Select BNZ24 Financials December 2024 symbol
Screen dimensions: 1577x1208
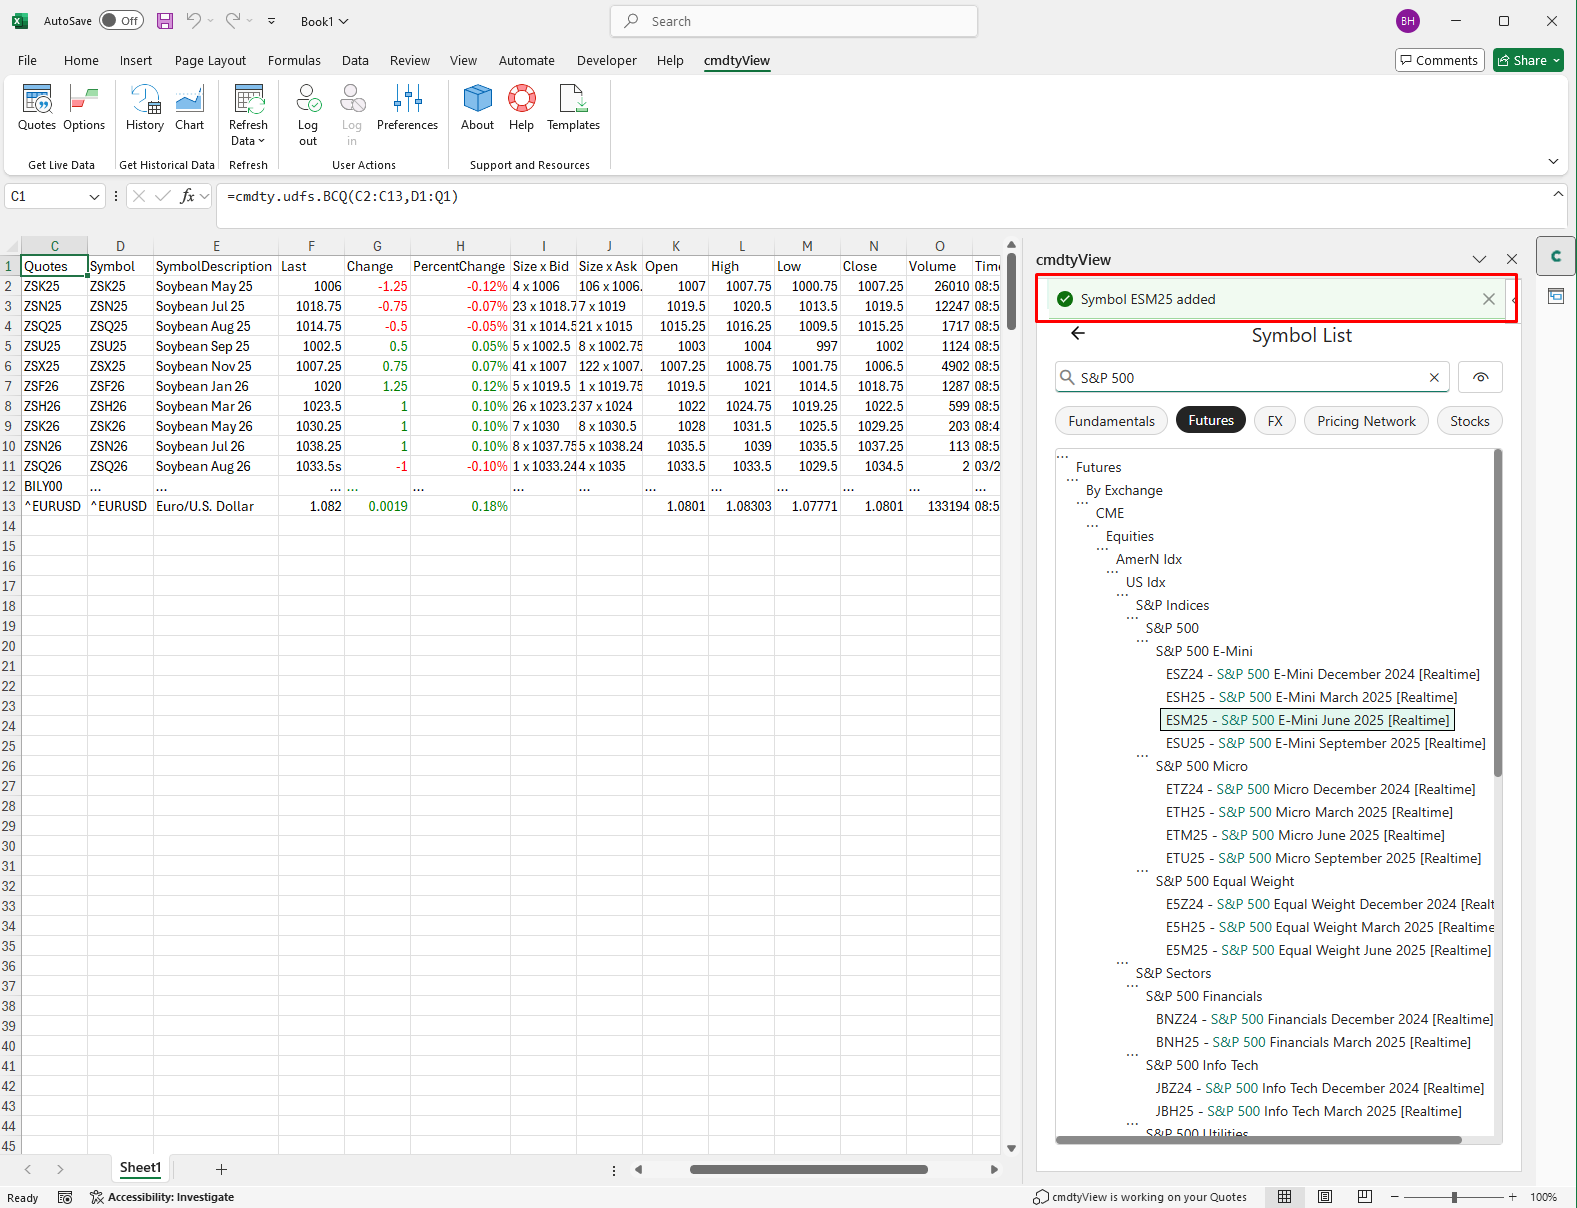coord(1324,1019)
